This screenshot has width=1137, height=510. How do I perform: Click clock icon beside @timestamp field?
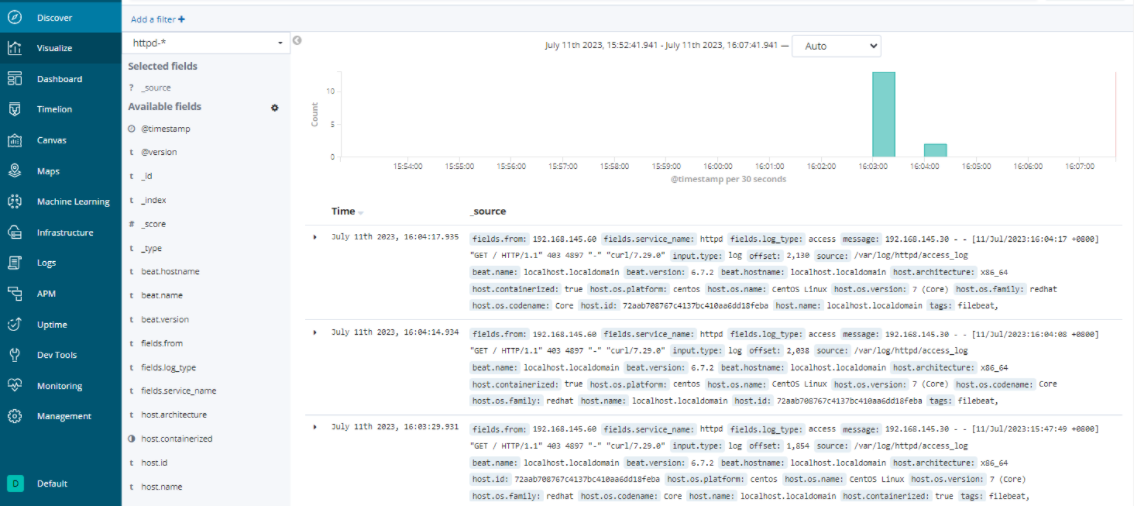point(131,128)
